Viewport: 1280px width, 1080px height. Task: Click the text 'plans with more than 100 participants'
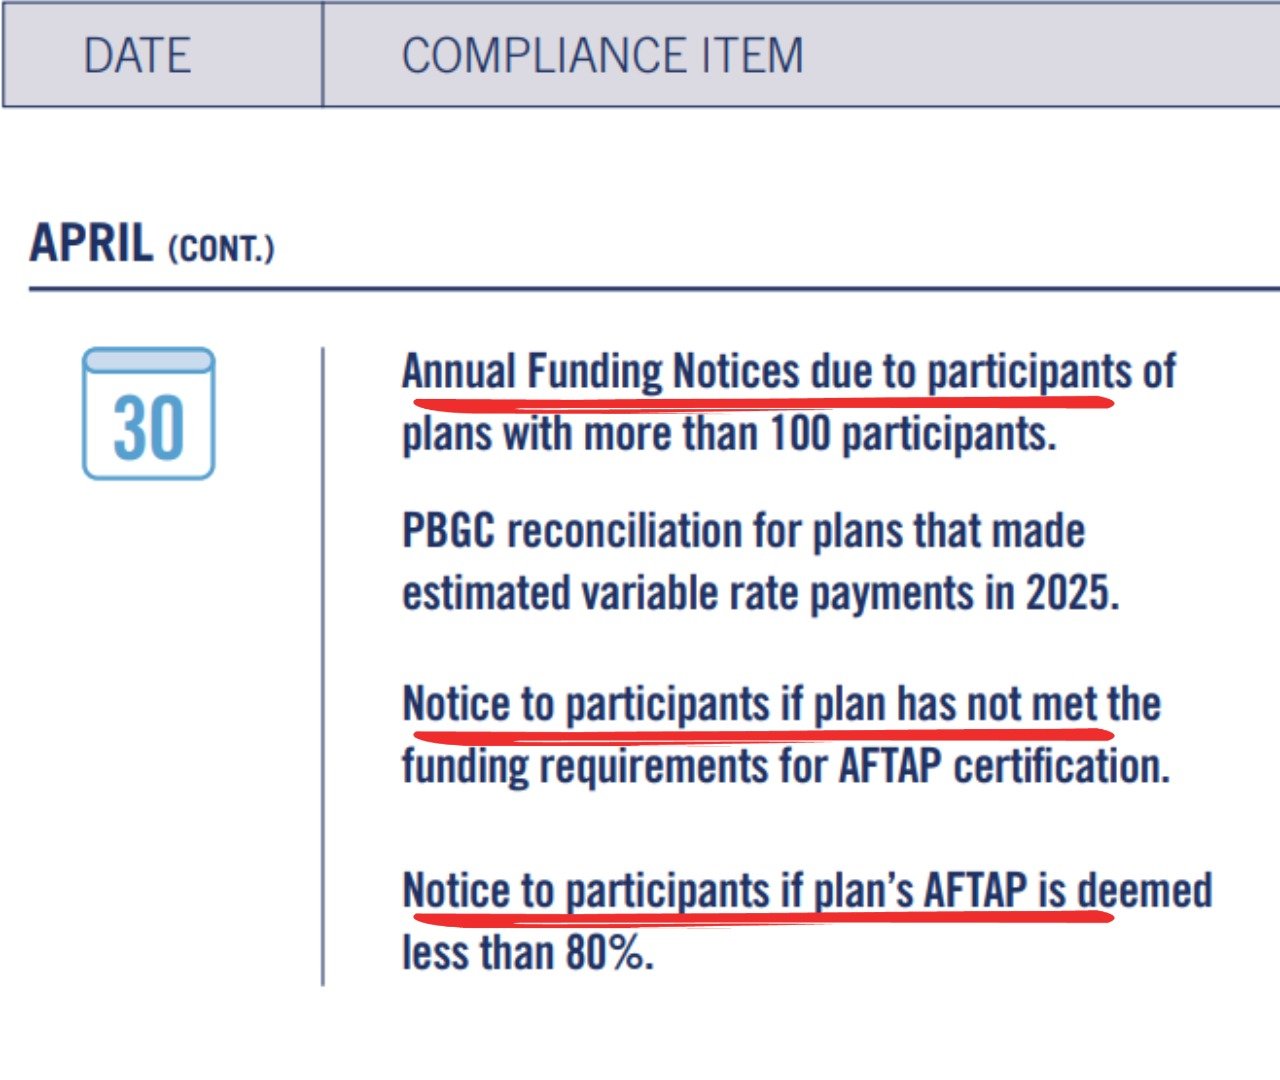[x=729, y=435]
